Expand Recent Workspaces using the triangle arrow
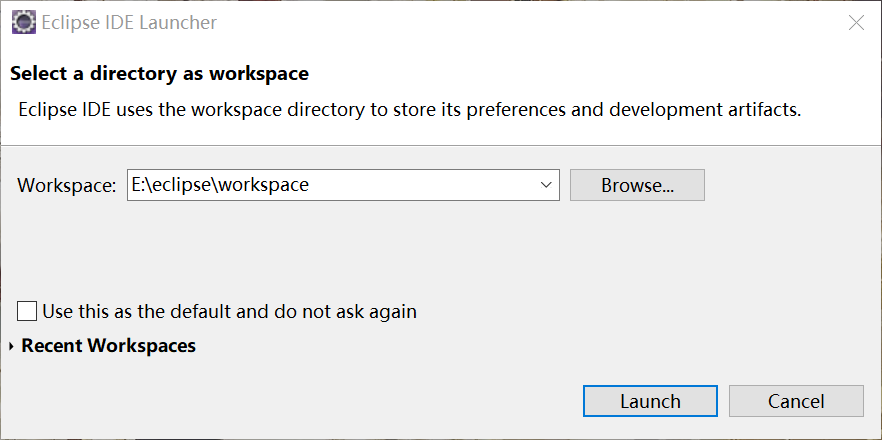This screenshot has width=882, height=440. pos(11,347)
